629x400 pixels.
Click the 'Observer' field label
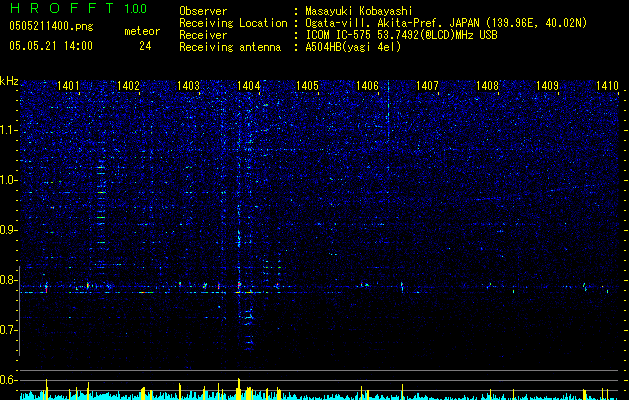tap(203, 11)
